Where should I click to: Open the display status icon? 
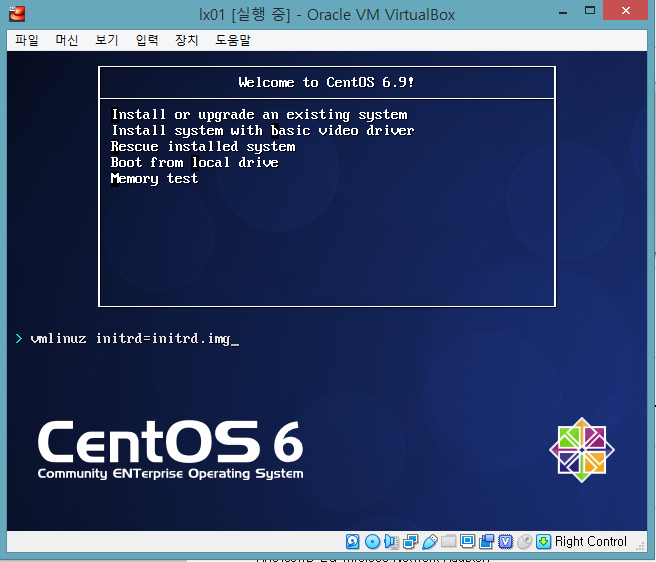coord(467,541)
